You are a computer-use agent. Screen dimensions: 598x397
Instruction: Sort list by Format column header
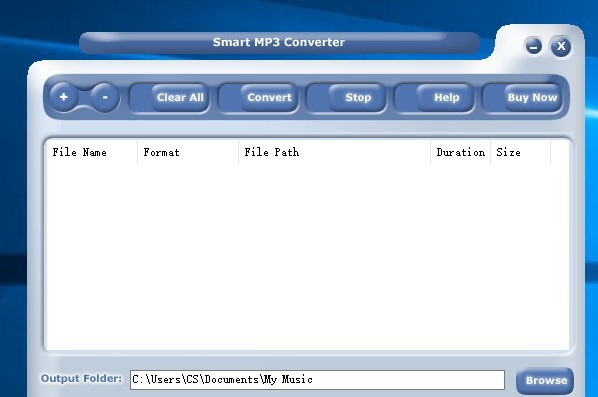click(x=188, y=152)
